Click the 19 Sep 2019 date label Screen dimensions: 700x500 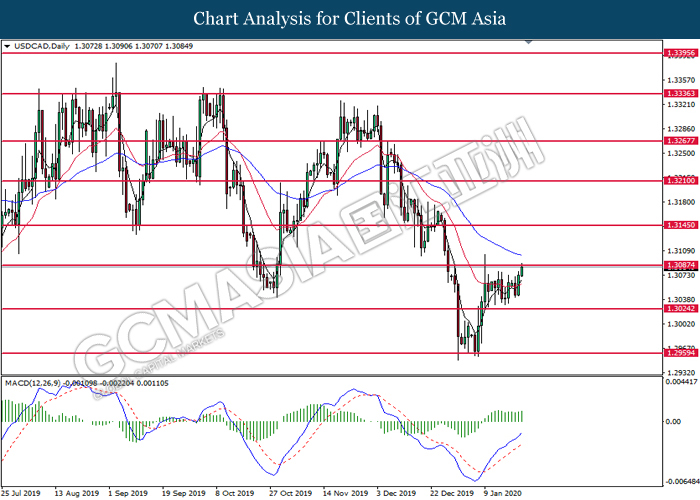(x=183, y=493)
